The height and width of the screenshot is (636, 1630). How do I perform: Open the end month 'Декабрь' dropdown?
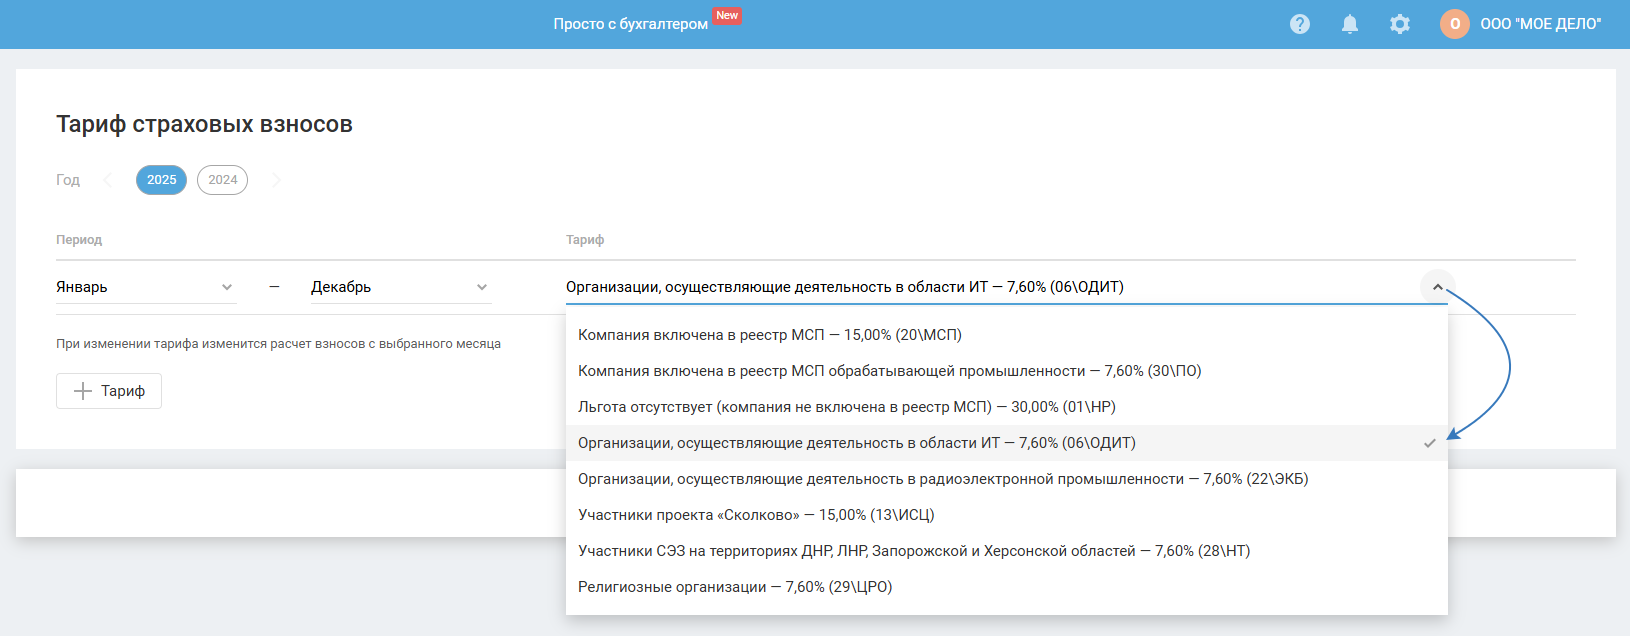tap(400, 287)
